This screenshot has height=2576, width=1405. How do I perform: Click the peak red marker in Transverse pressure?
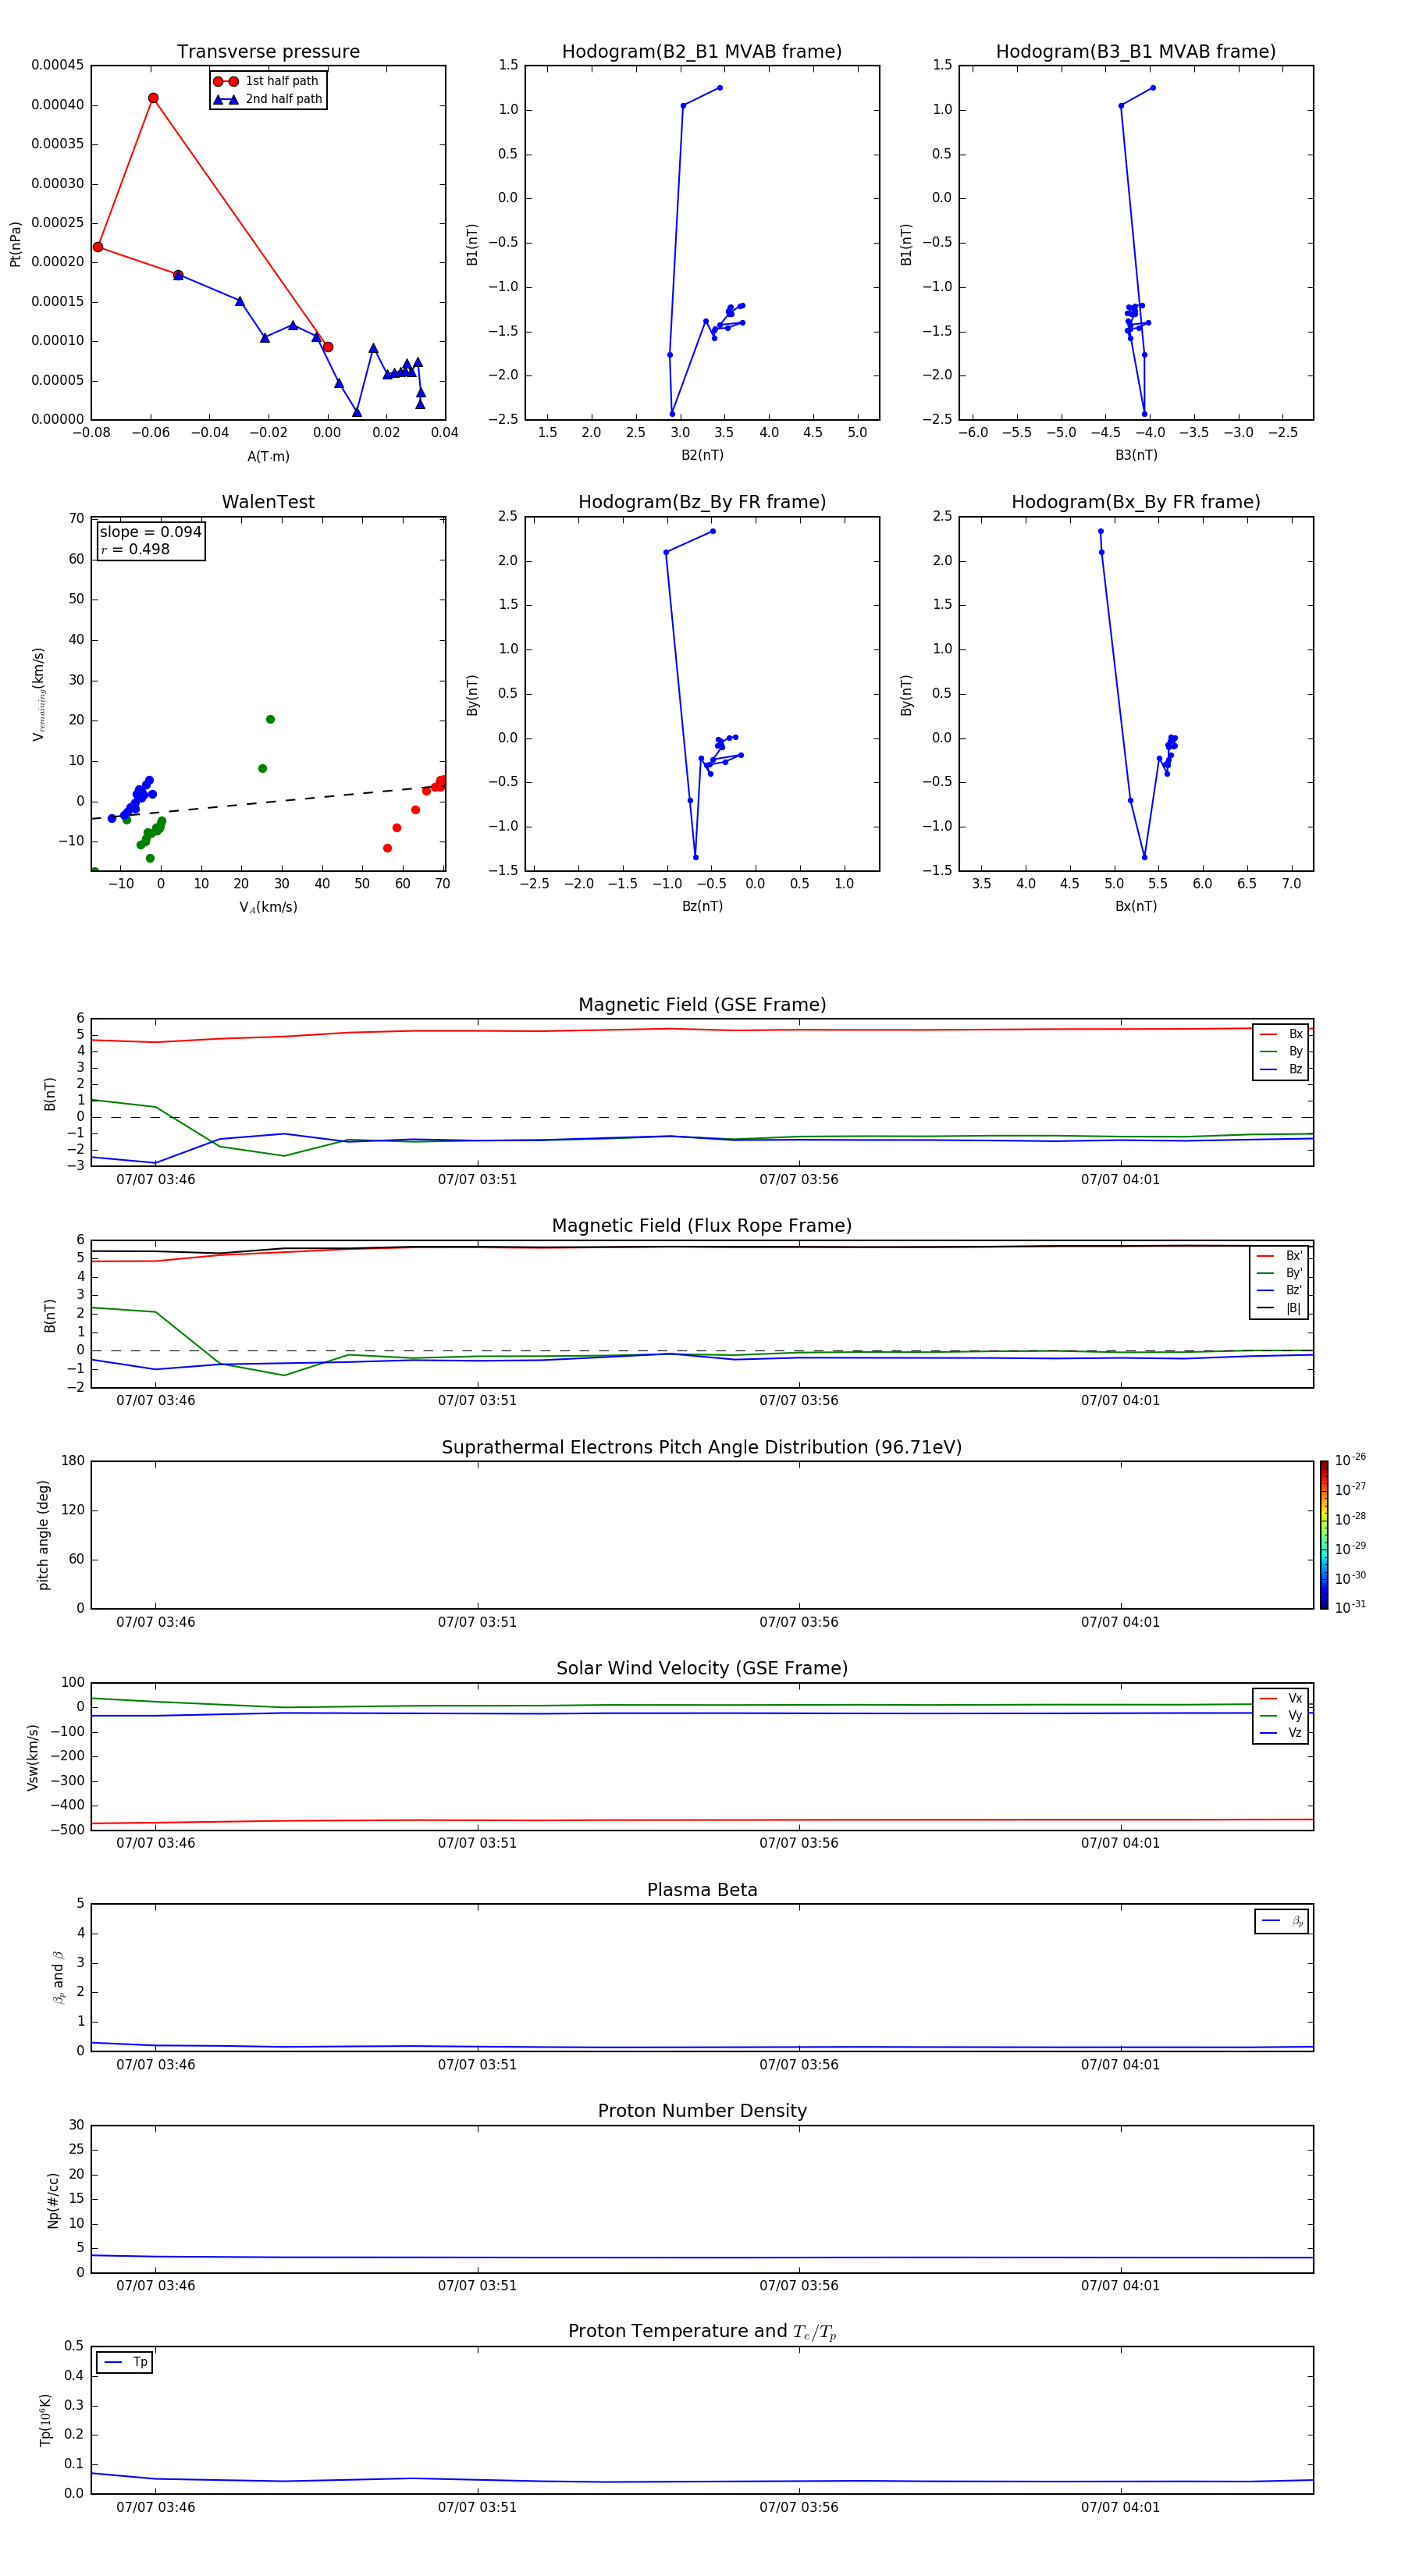click(153, 98)
